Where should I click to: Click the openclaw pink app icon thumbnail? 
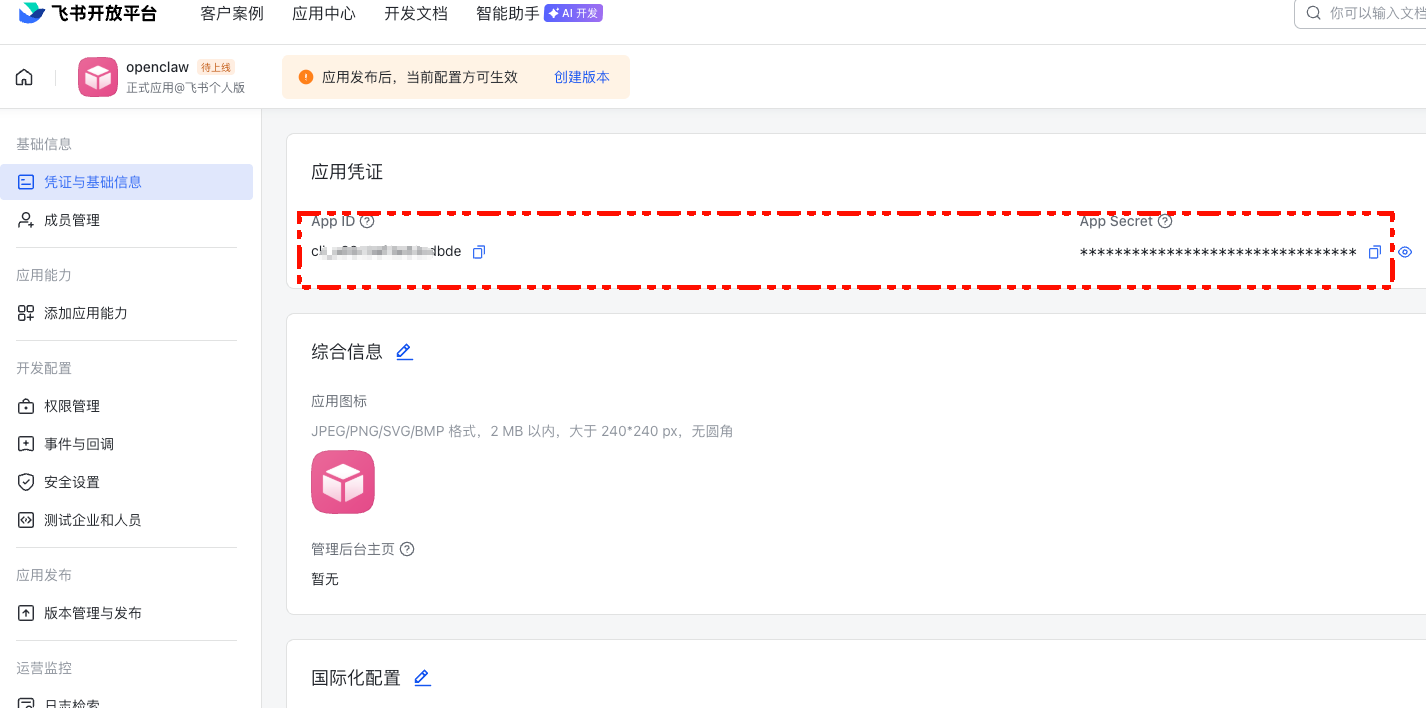pos(97,76)
